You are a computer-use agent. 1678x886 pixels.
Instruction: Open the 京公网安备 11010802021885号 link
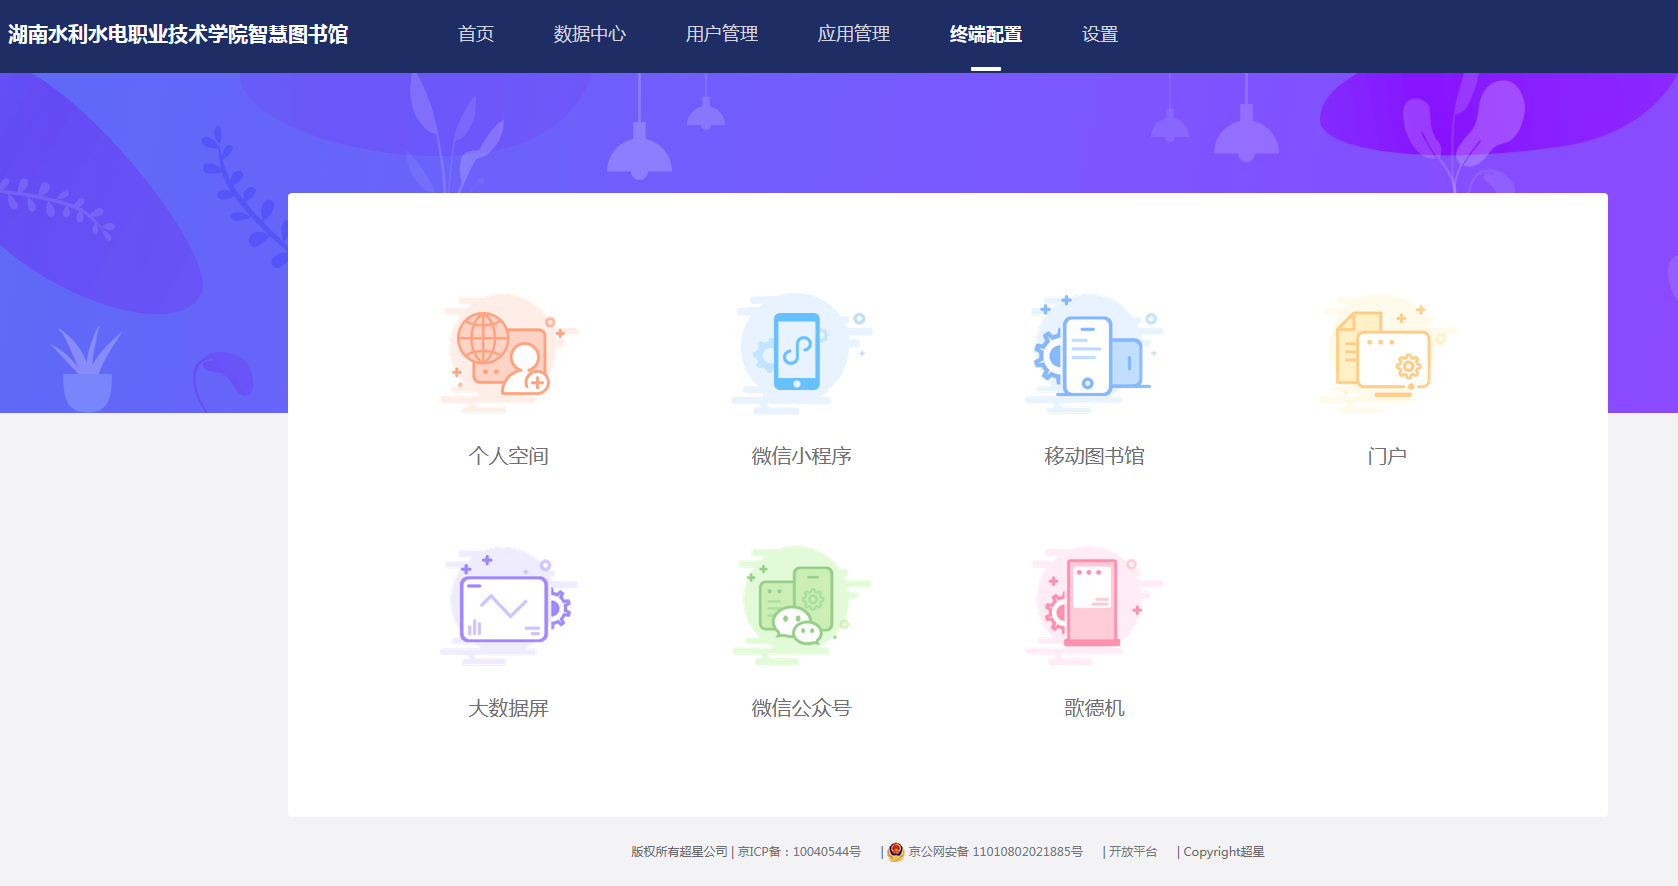pyautogui.click(x=995, y=852)
